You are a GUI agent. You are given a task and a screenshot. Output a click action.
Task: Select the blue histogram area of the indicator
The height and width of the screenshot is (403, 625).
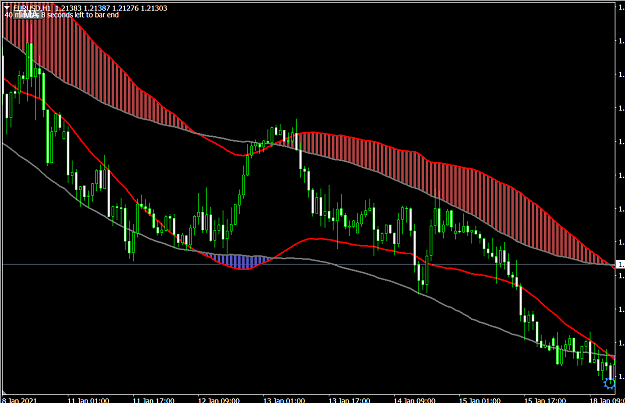tap(240, 261)
